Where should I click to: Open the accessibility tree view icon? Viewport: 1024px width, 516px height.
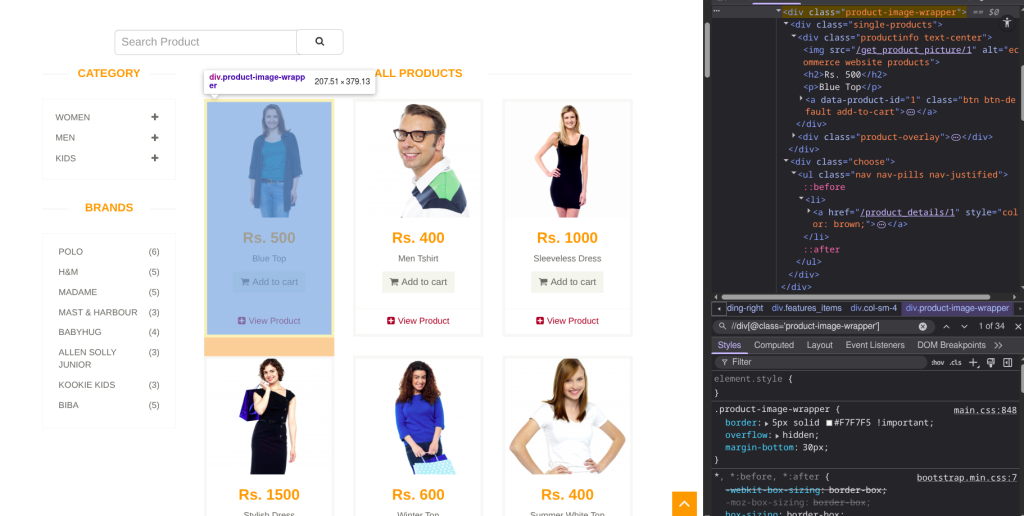coord(1006,21)
